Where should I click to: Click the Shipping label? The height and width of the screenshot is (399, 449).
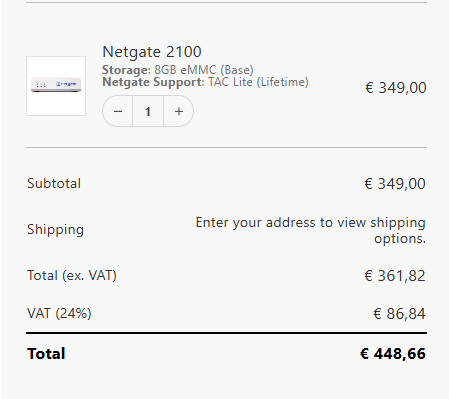[55, 230]
